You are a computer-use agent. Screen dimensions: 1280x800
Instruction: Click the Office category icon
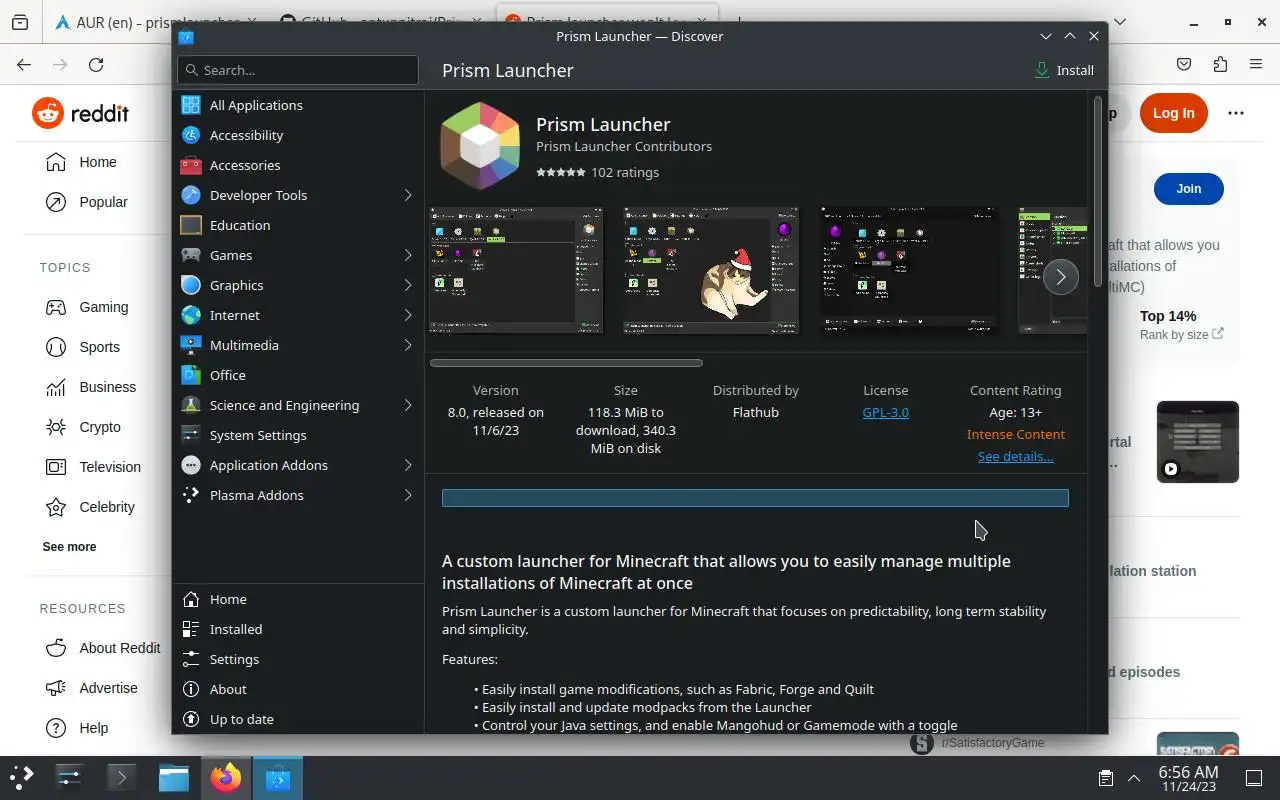tap(191, 375)
